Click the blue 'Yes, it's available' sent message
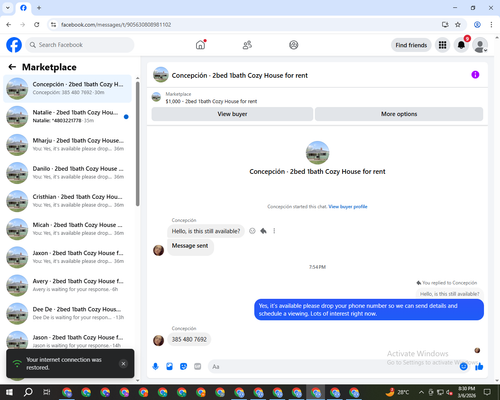Viewport: 500px width, 400px height. [369, 310]
